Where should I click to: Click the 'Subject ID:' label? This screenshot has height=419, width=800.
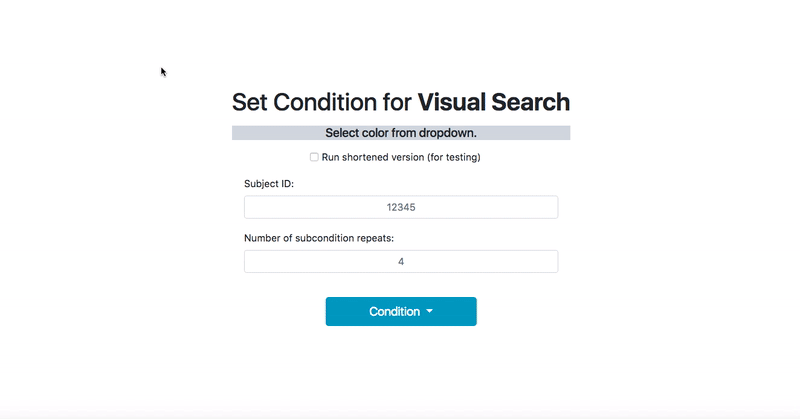coord(269,184)
